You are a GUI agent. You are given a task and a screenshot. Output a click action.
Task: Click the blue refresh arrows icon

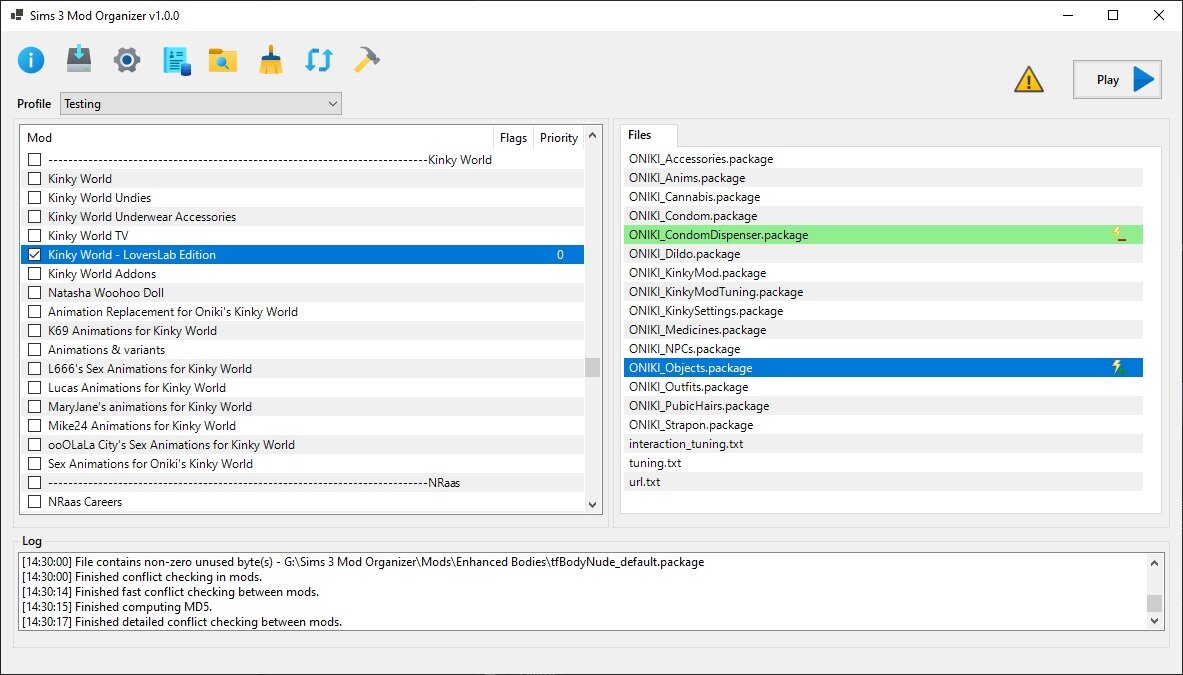click(318, 60)
